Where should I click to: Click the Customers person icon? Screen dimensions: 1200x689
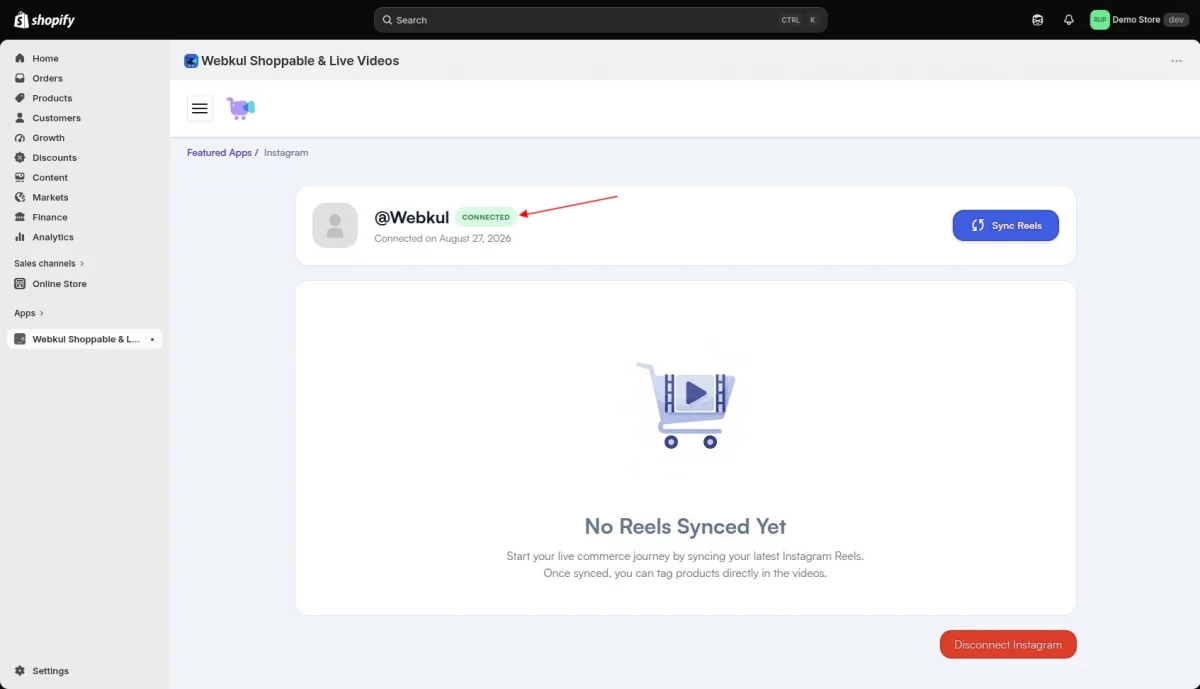(20, 118)
